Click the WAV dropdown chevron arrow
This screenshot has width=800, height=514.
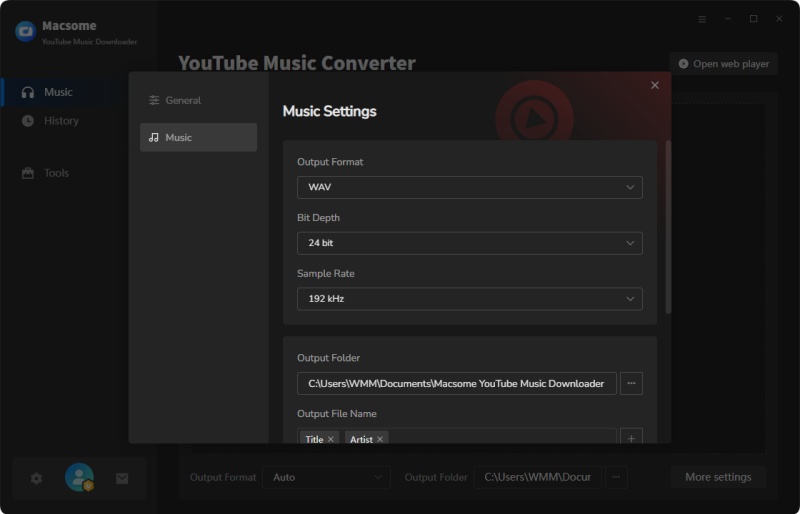pyautogui.click(x=630, y=187)
